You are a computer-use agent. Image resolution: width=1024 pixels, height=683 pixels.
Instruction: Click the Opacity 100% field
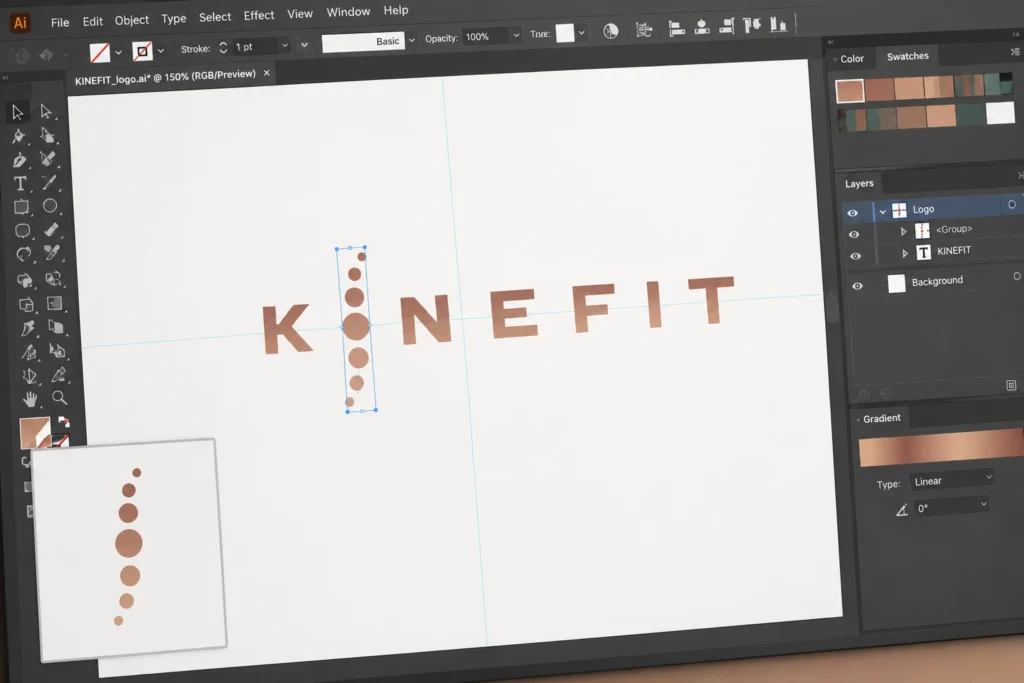coord(485,37)
